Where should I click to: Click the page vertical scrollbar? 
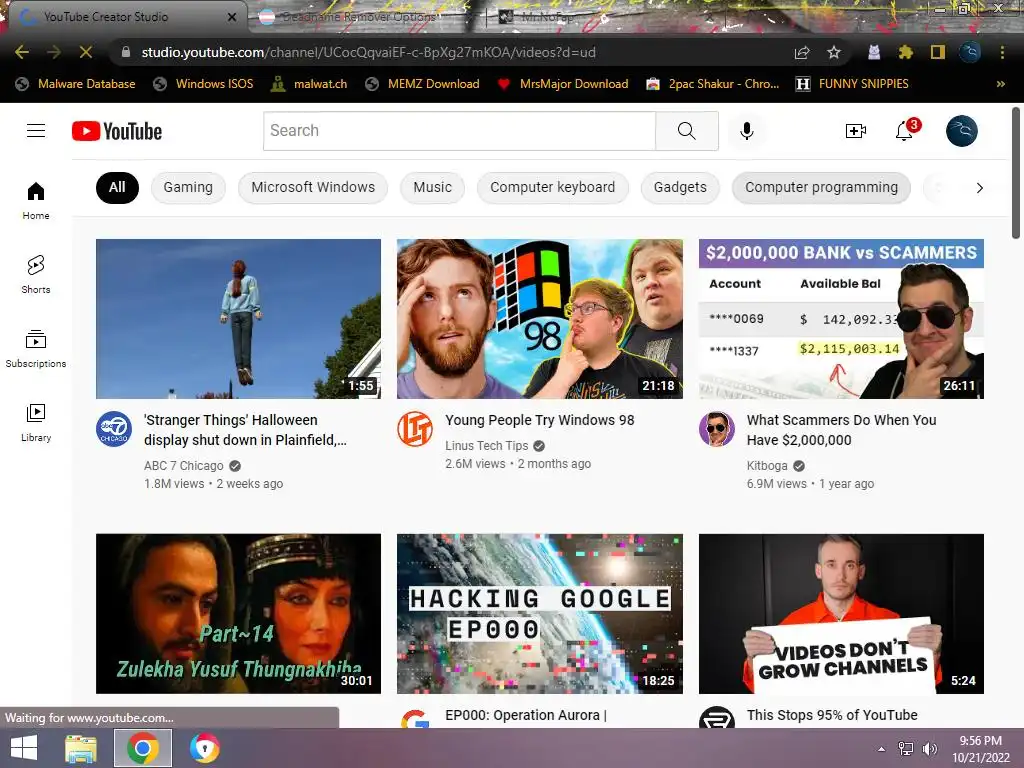point(1016,173)
